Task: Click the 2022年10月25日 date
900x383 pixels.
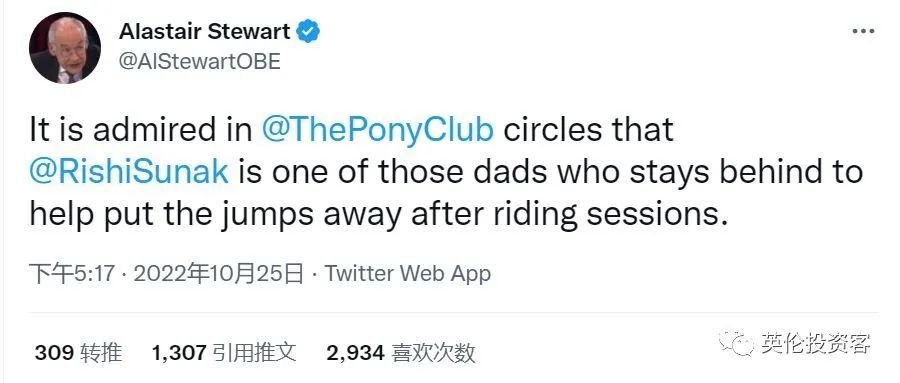Action: click(x=218, y=274)
